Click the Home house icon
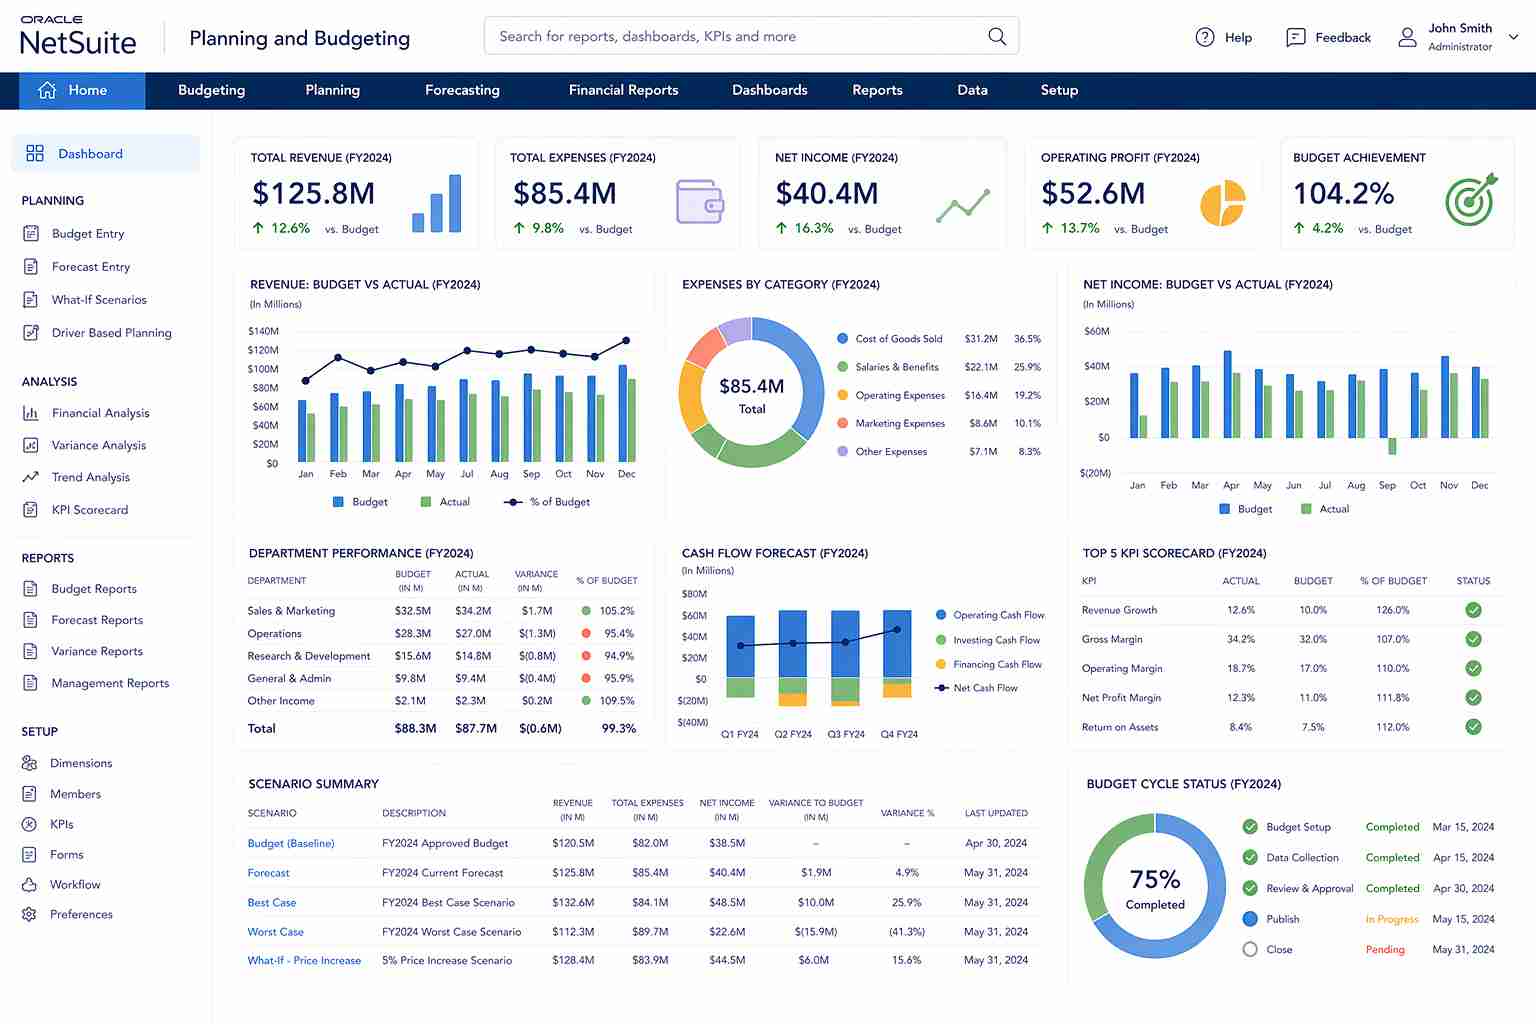The image size is (1536, 1024). (x=47, y=90)
